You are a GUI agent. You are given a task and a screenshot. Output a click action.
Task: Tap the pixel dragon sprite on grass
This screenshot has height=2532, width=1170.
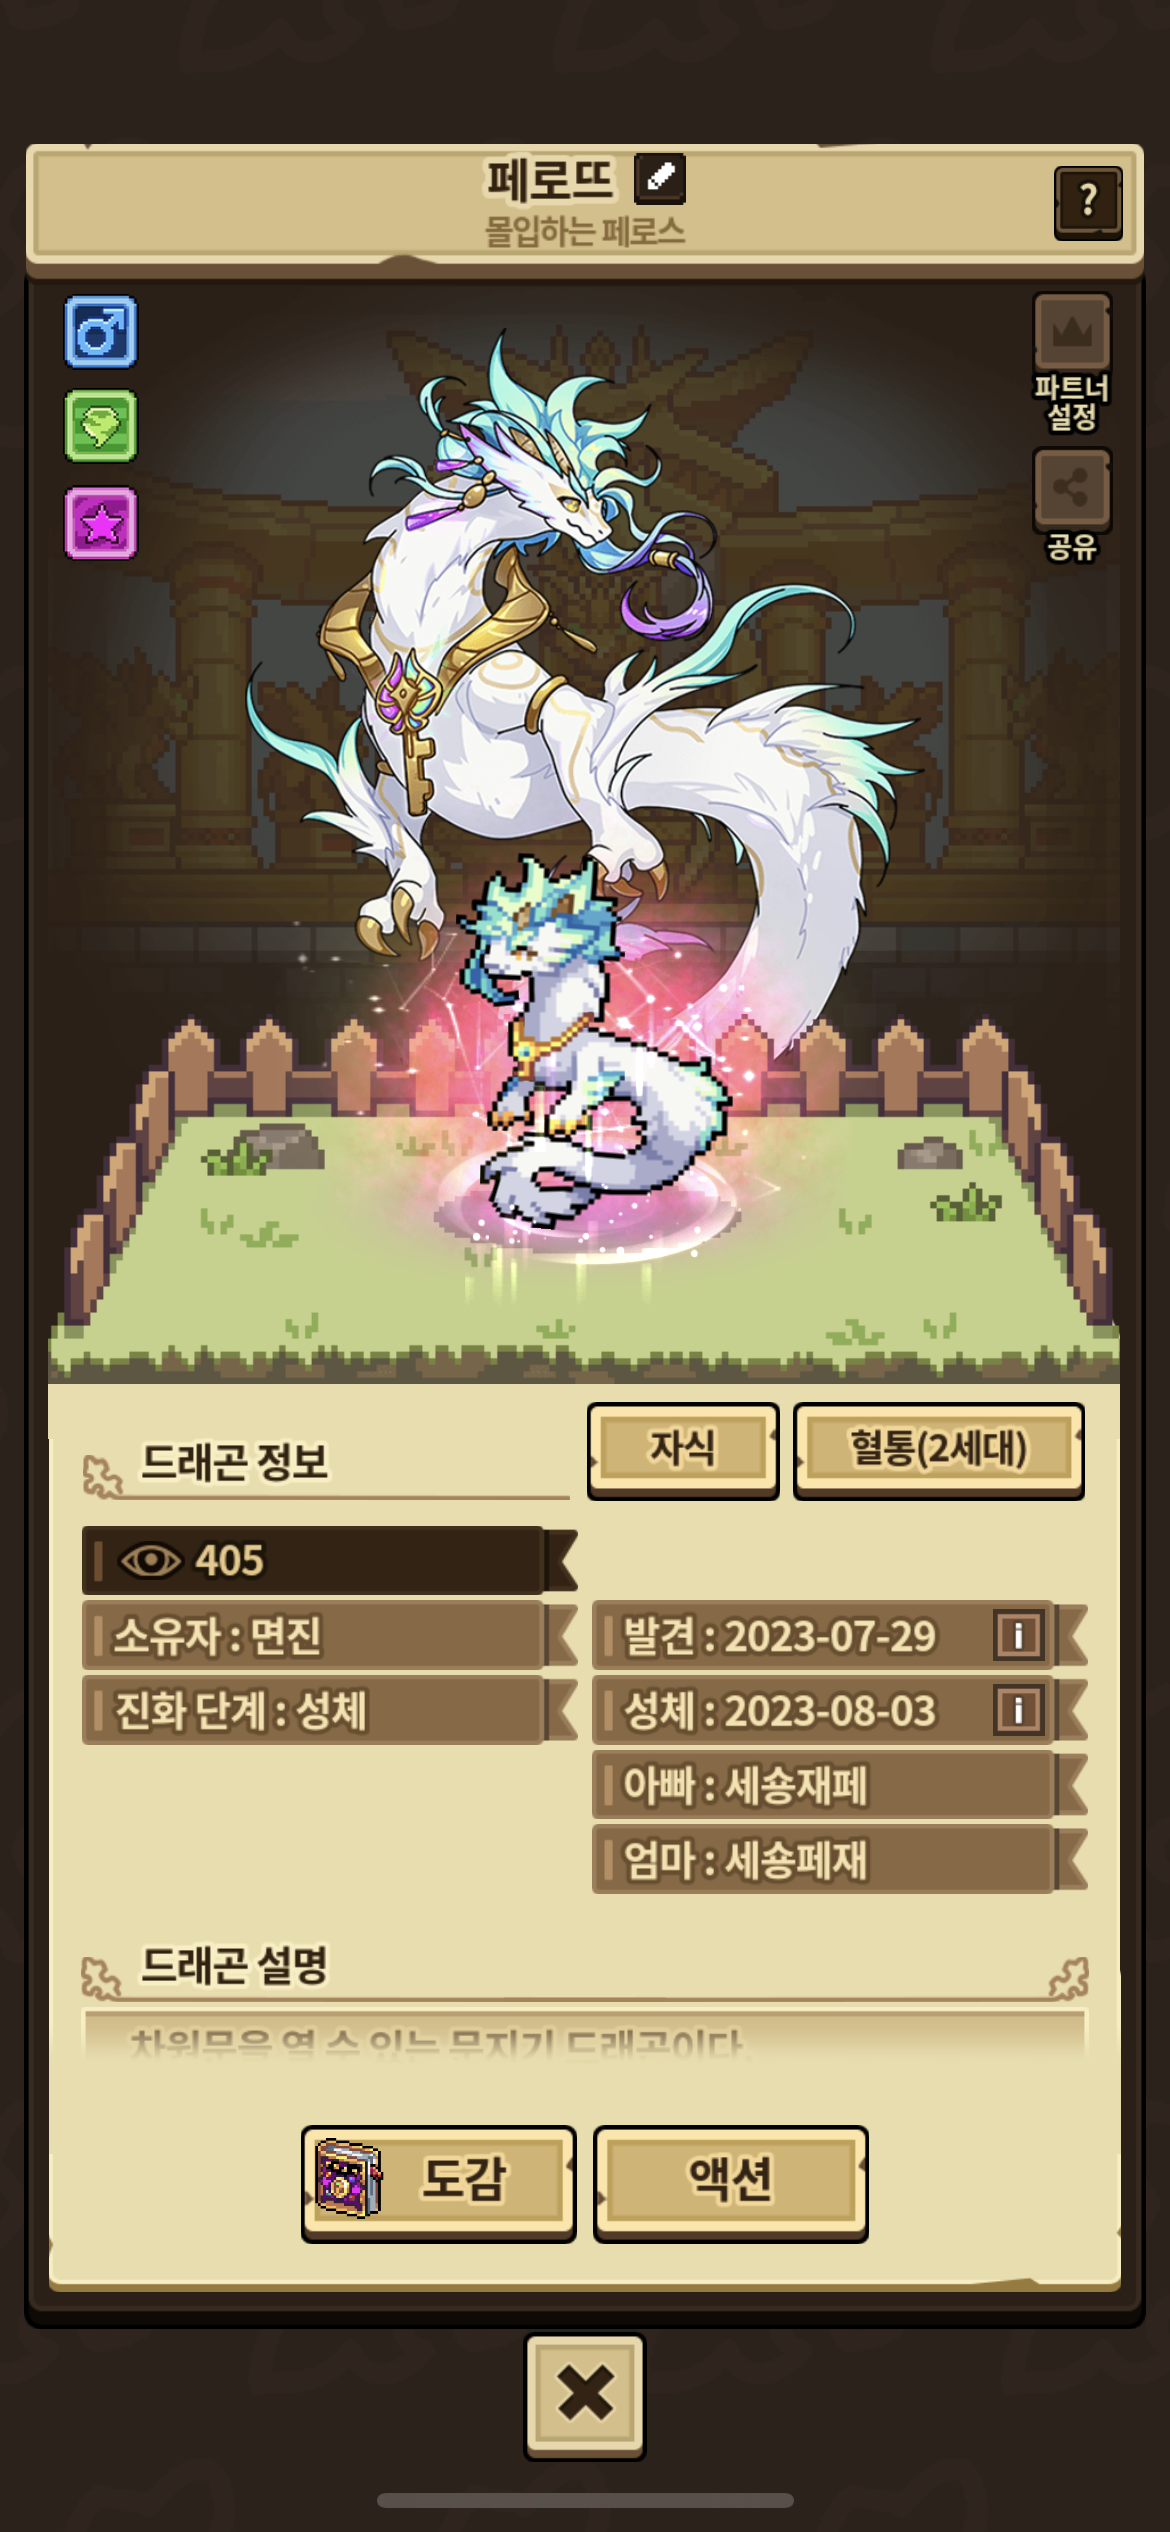590,1045
